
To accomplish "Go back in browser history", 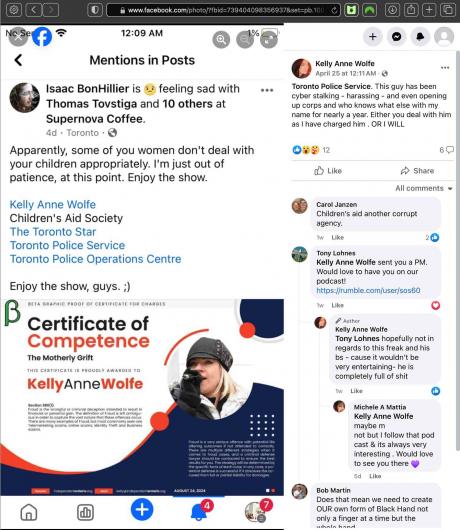I will [34, 10].
